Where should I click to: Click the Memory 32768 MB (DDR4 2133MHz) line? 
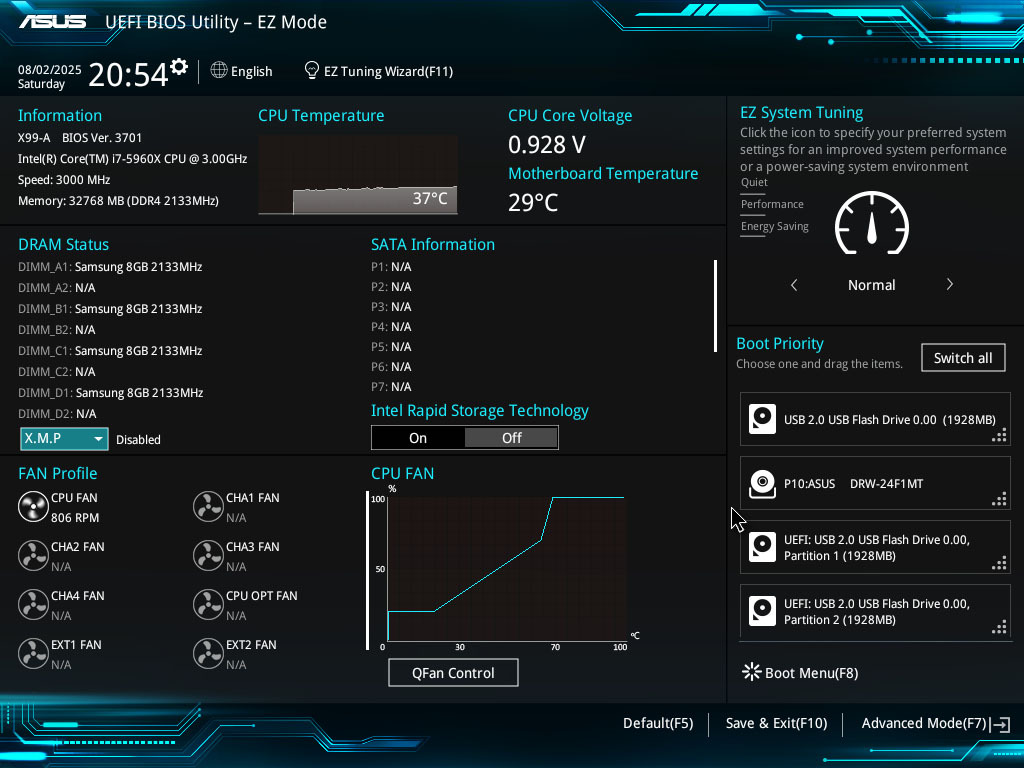pyautogui.click(x=118, y=200)
